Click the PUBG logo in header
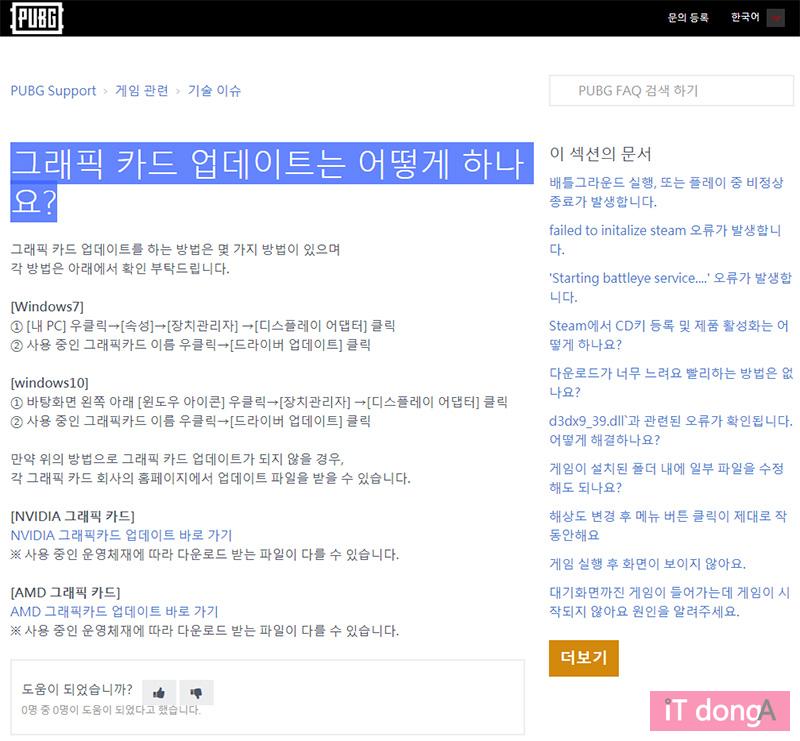This screenshot has width=800, height=741. coord(36,18)
